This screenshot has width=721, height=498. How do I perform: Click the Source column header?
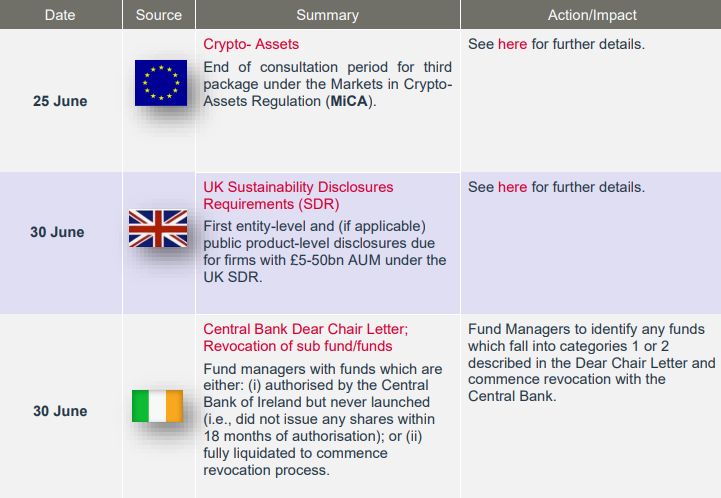[x=159, y=15]
